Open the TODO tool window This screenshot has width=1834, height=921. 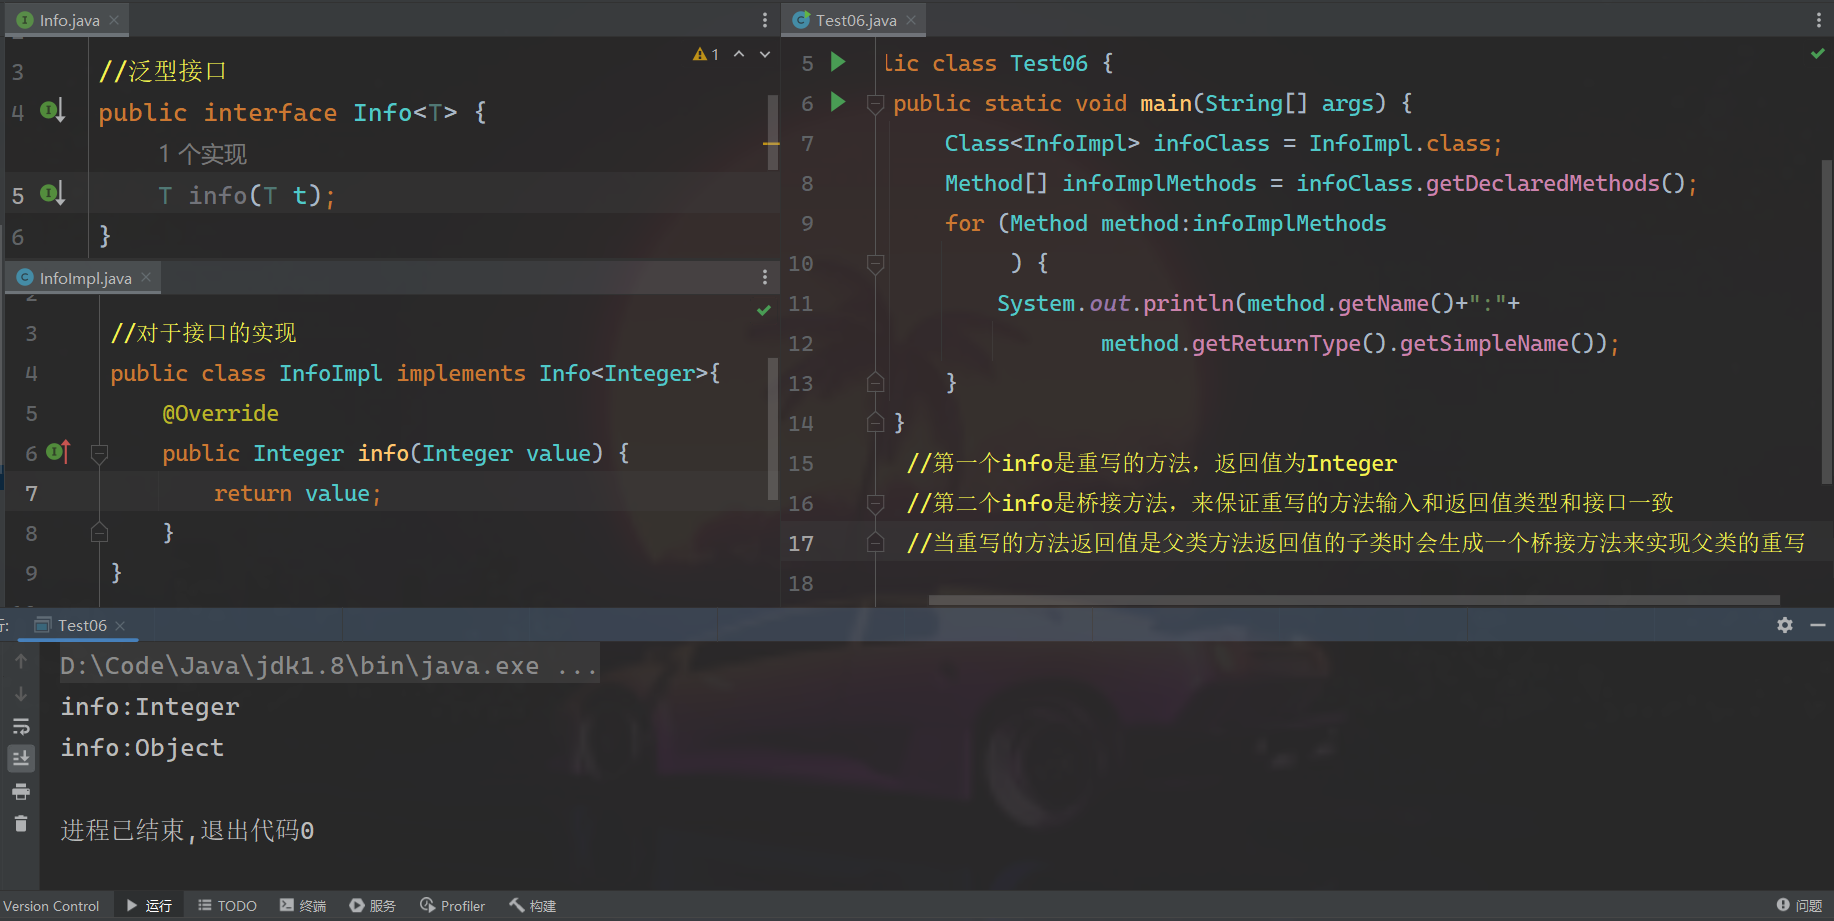coord(227,906)
